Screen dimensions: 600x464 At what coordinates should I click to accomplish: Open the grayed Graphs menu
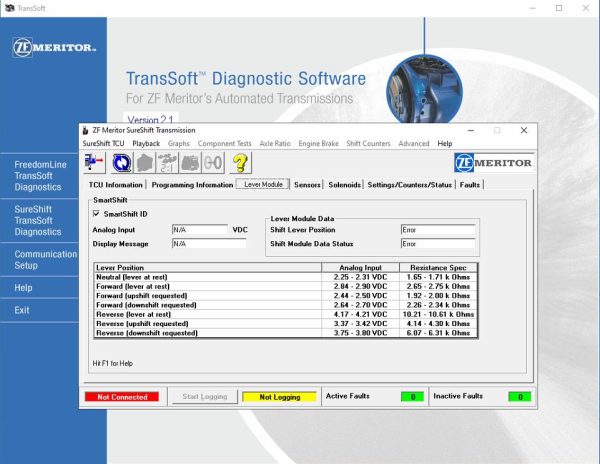(179, 143)
